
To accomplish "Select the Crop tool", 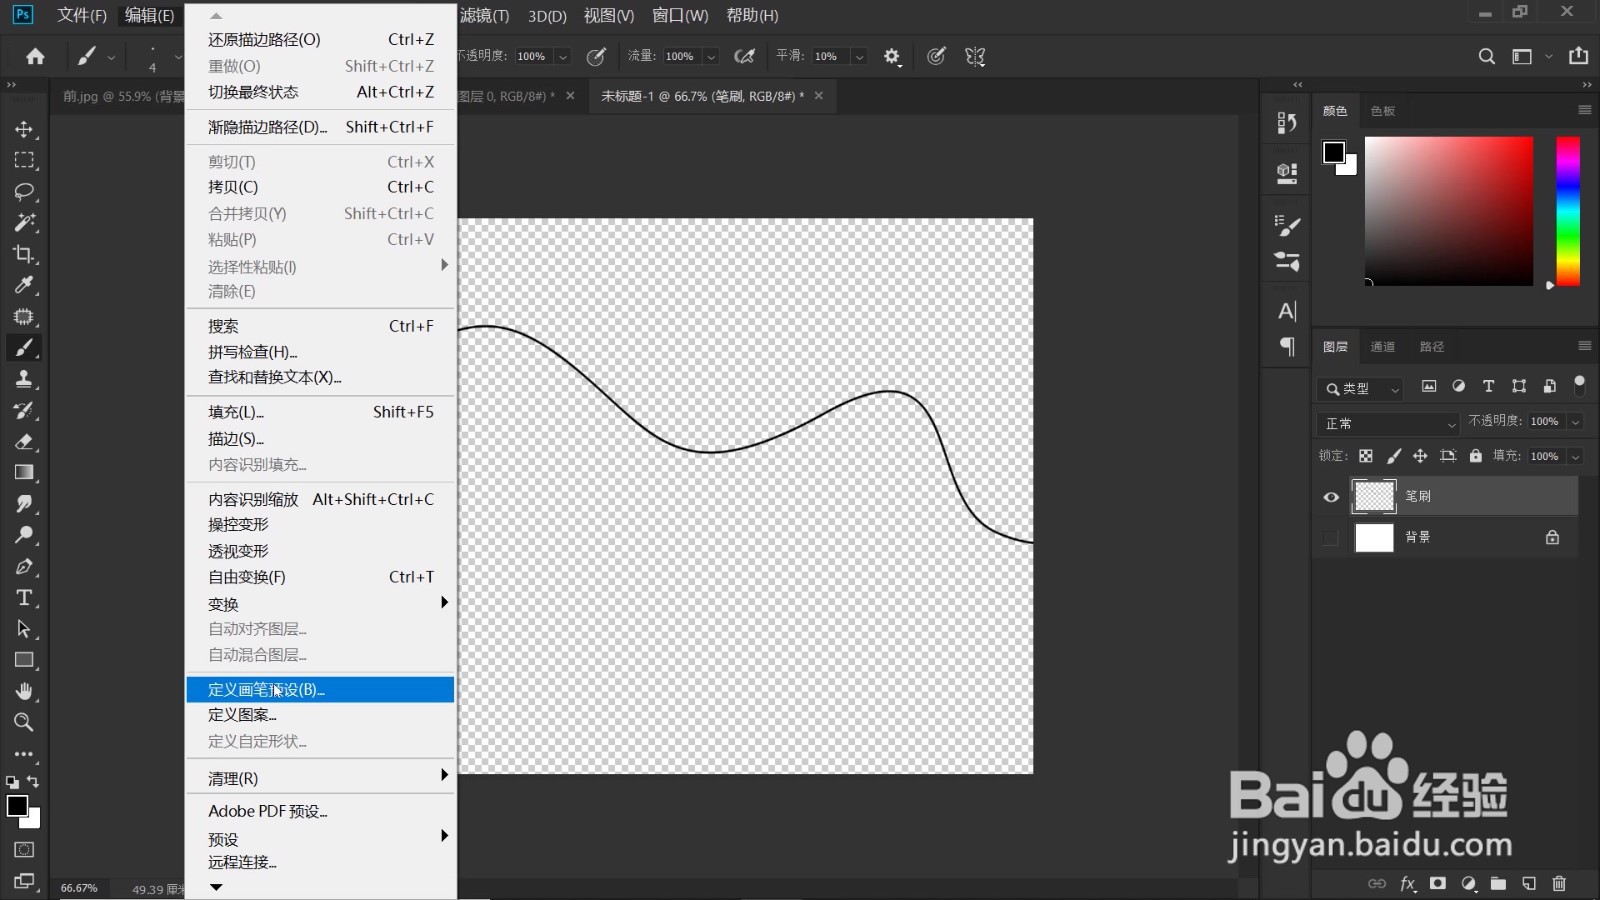I will click(x=24, y=254).
